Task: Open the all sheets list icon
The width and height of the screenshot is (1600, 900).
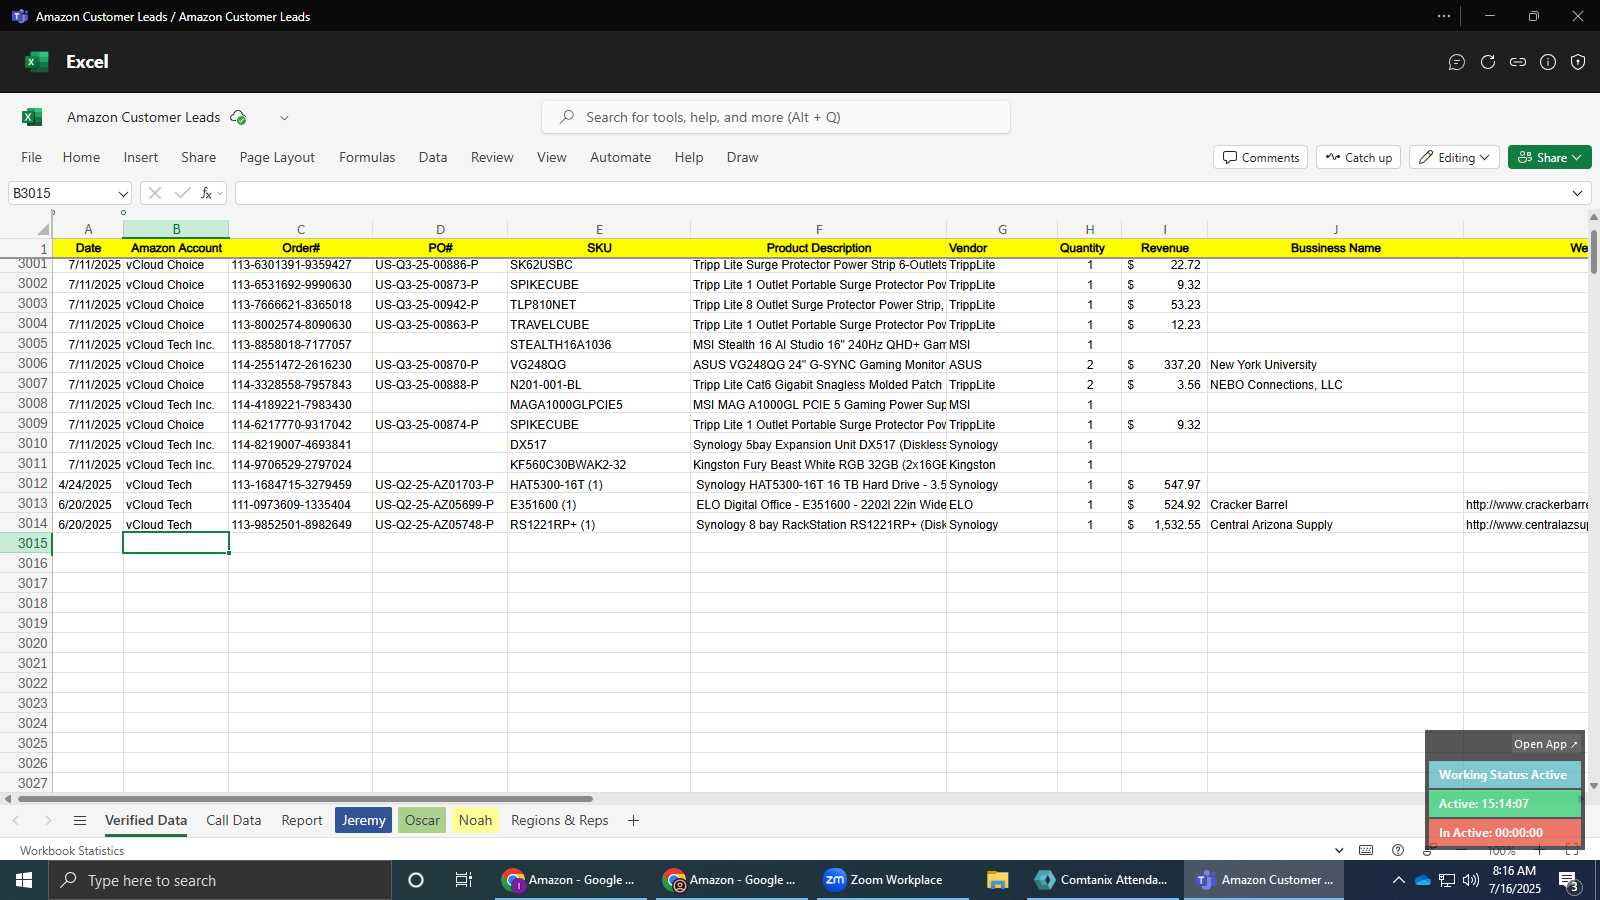Action: pyautogui.click(x=80, y=821)
